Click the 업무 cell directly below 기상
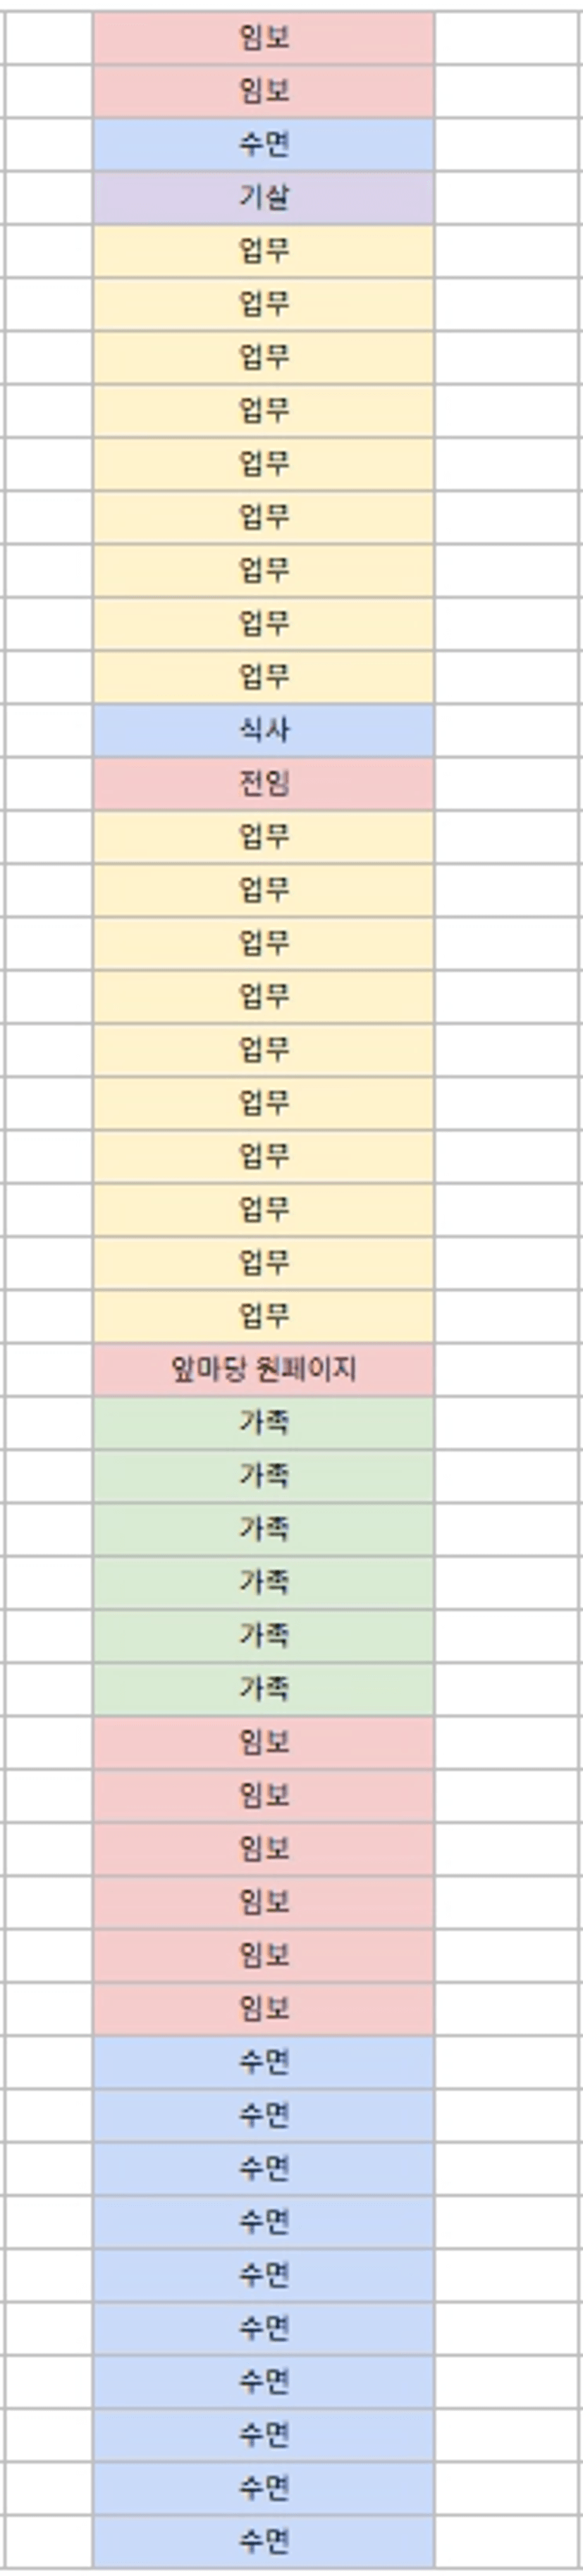The width and height of the screenshot is (583, 2576). [264, 251]
